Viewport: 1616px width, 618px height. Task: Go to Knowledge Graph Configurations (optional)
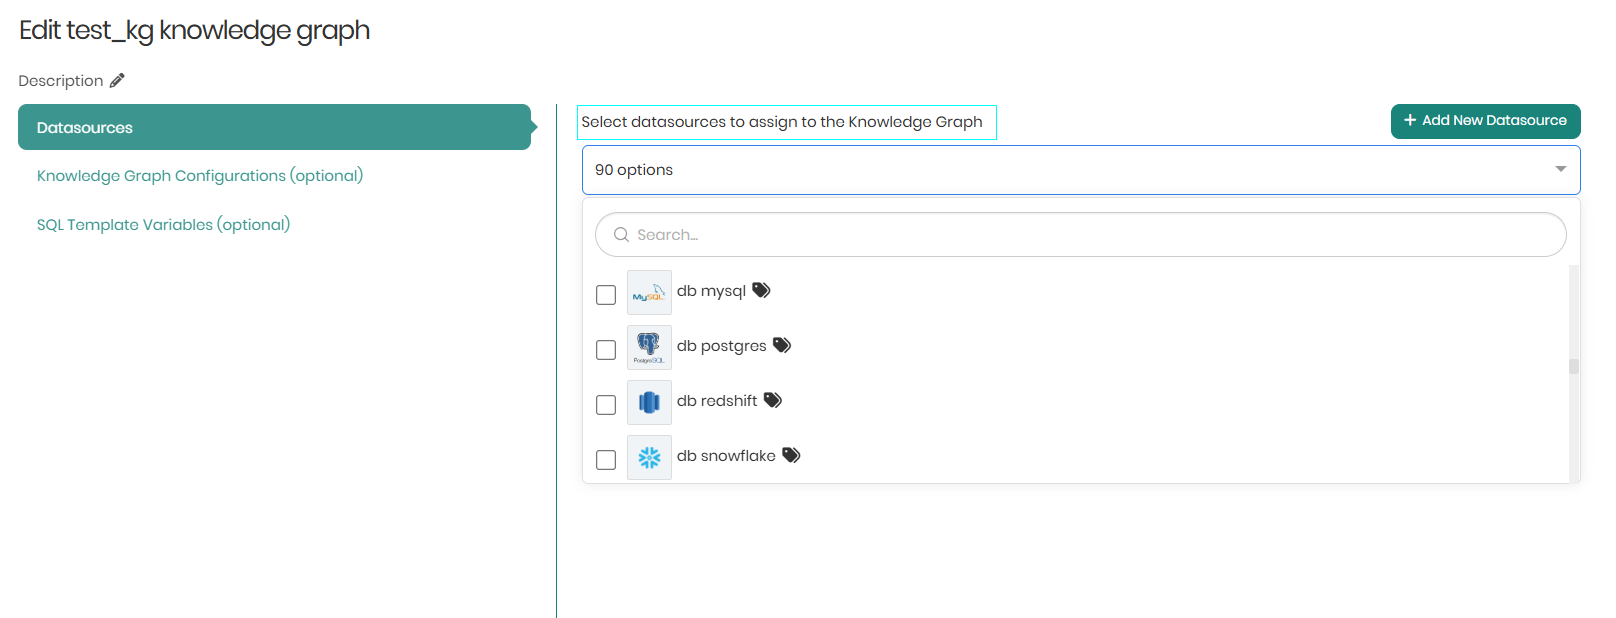[x=200, y=176]
